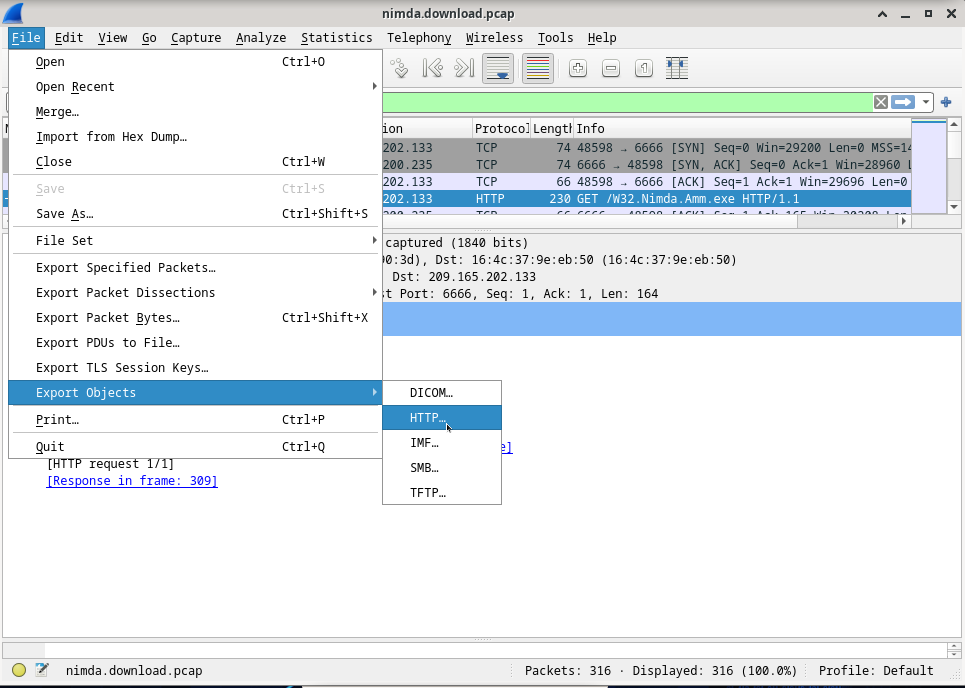Image resolution: width=965 pixels, height=688 pixels.
Task: Select the Merge… menu entry
Action: (195, 112)
